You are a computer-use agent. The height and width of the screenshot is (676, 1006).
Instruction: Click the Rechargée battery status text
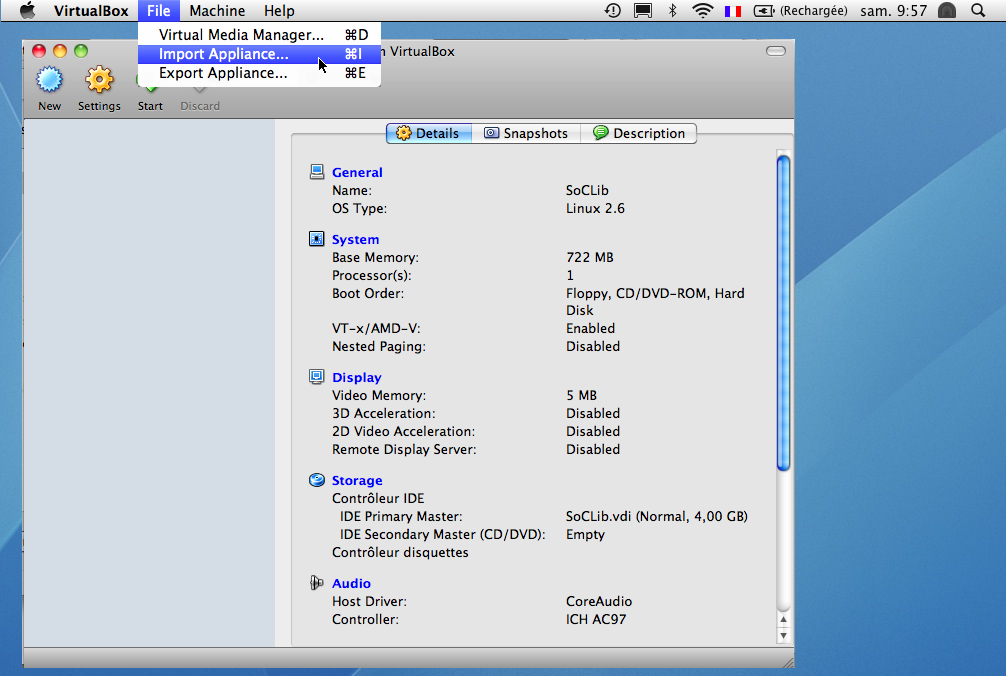point(814,11)
